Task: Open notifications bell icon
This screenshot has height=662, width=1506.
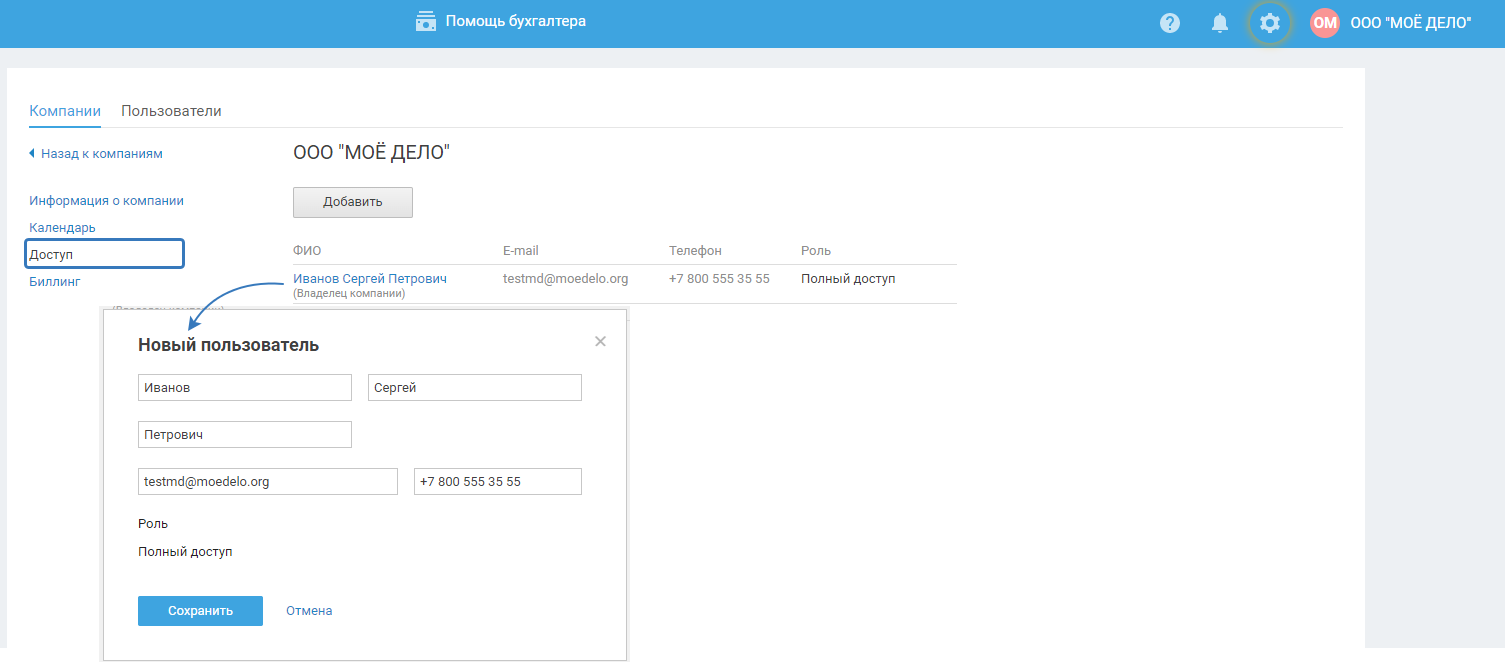Action: [x=1219, y=23]
